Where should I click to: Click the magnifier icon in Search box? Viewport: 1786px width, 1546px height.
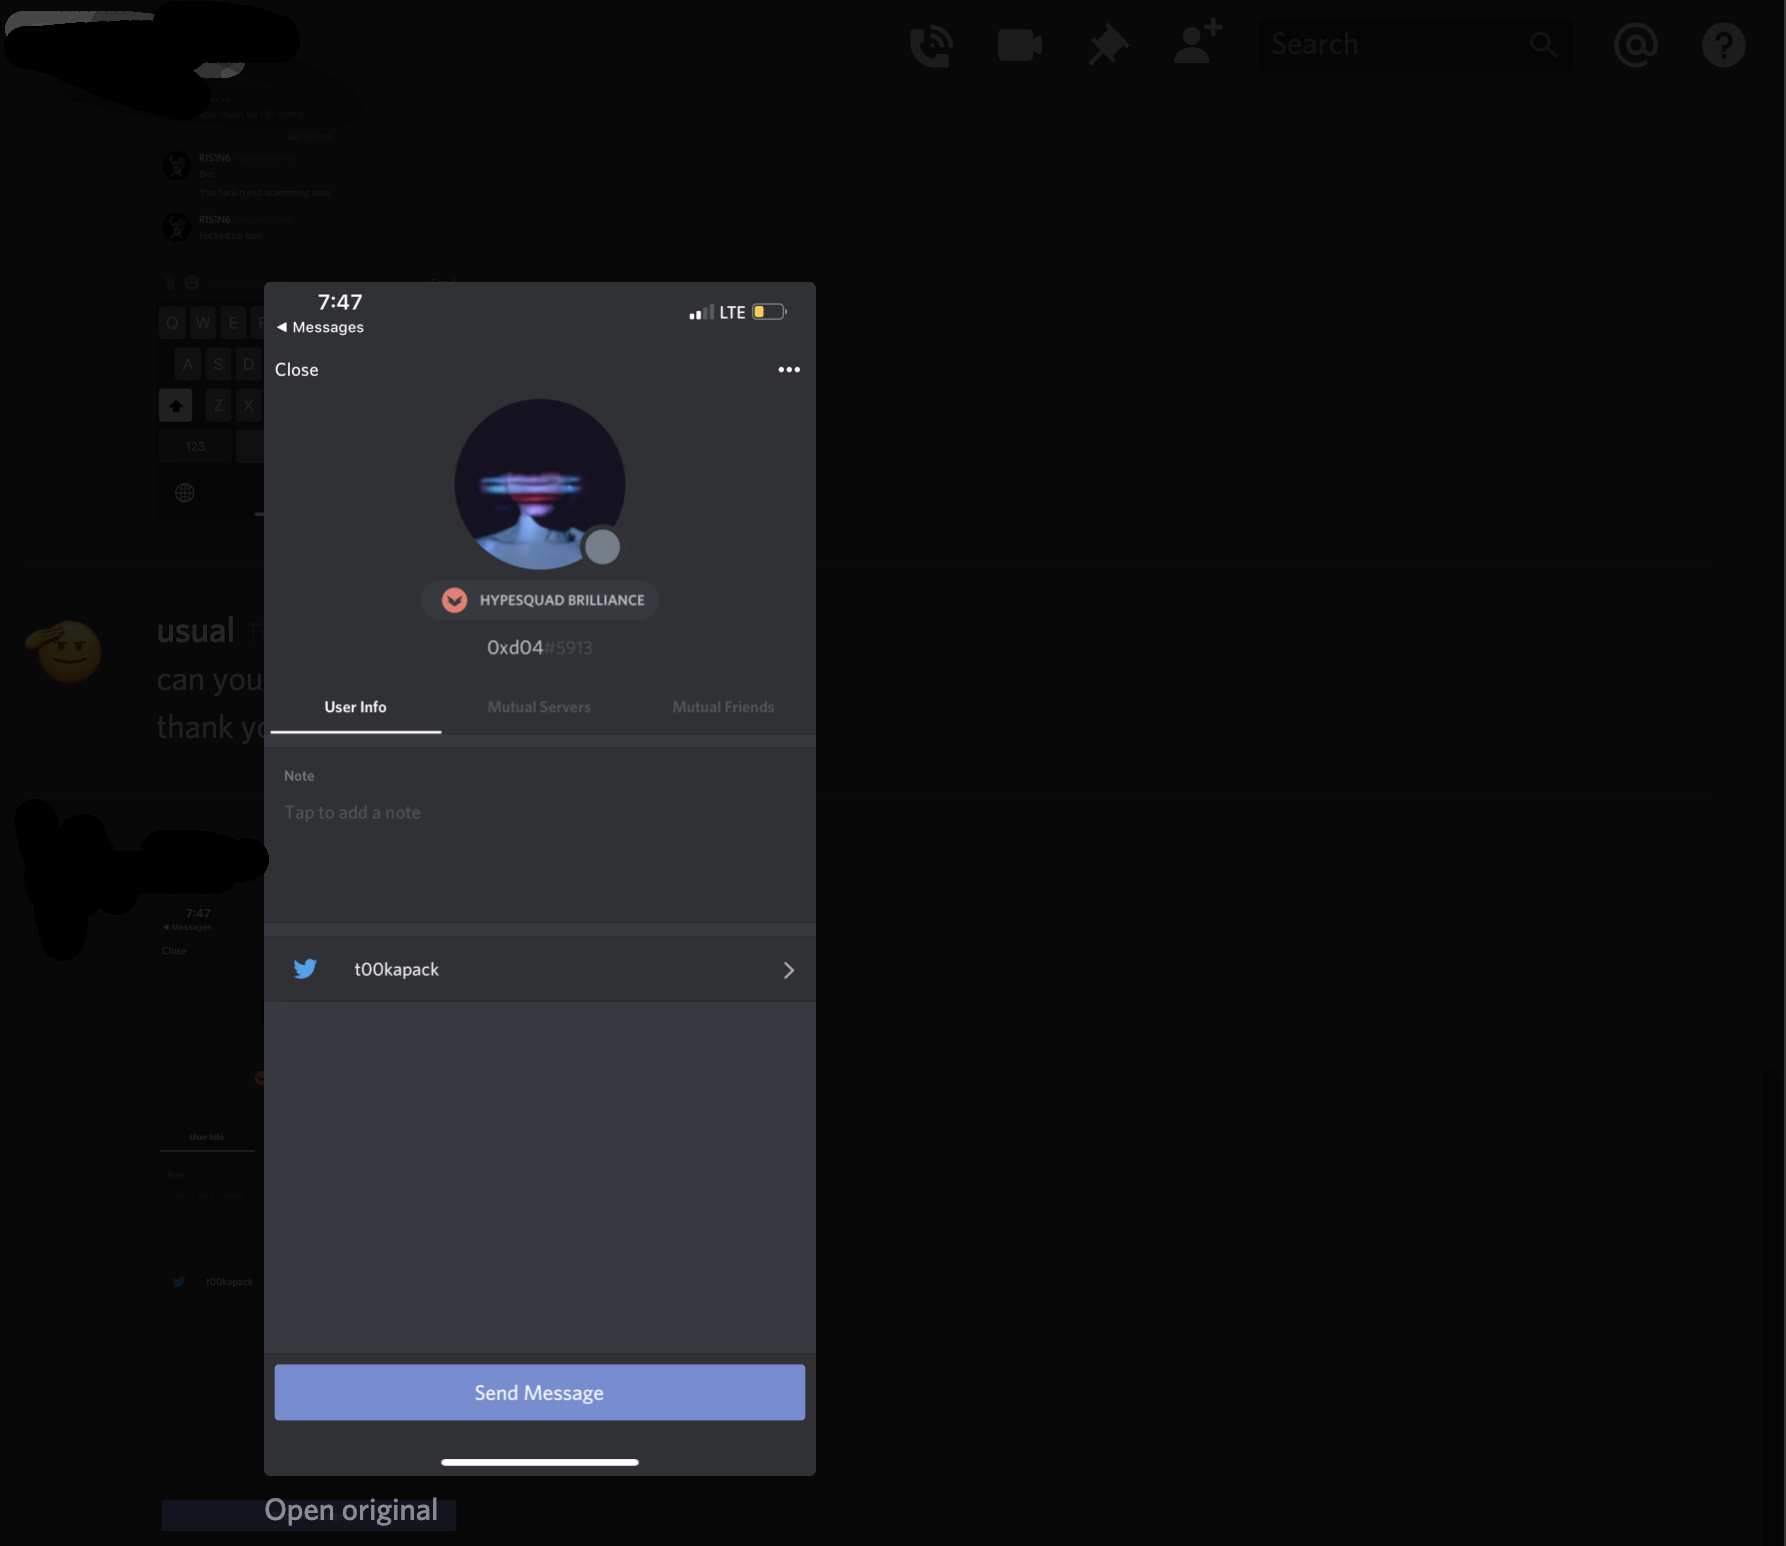1543,44
